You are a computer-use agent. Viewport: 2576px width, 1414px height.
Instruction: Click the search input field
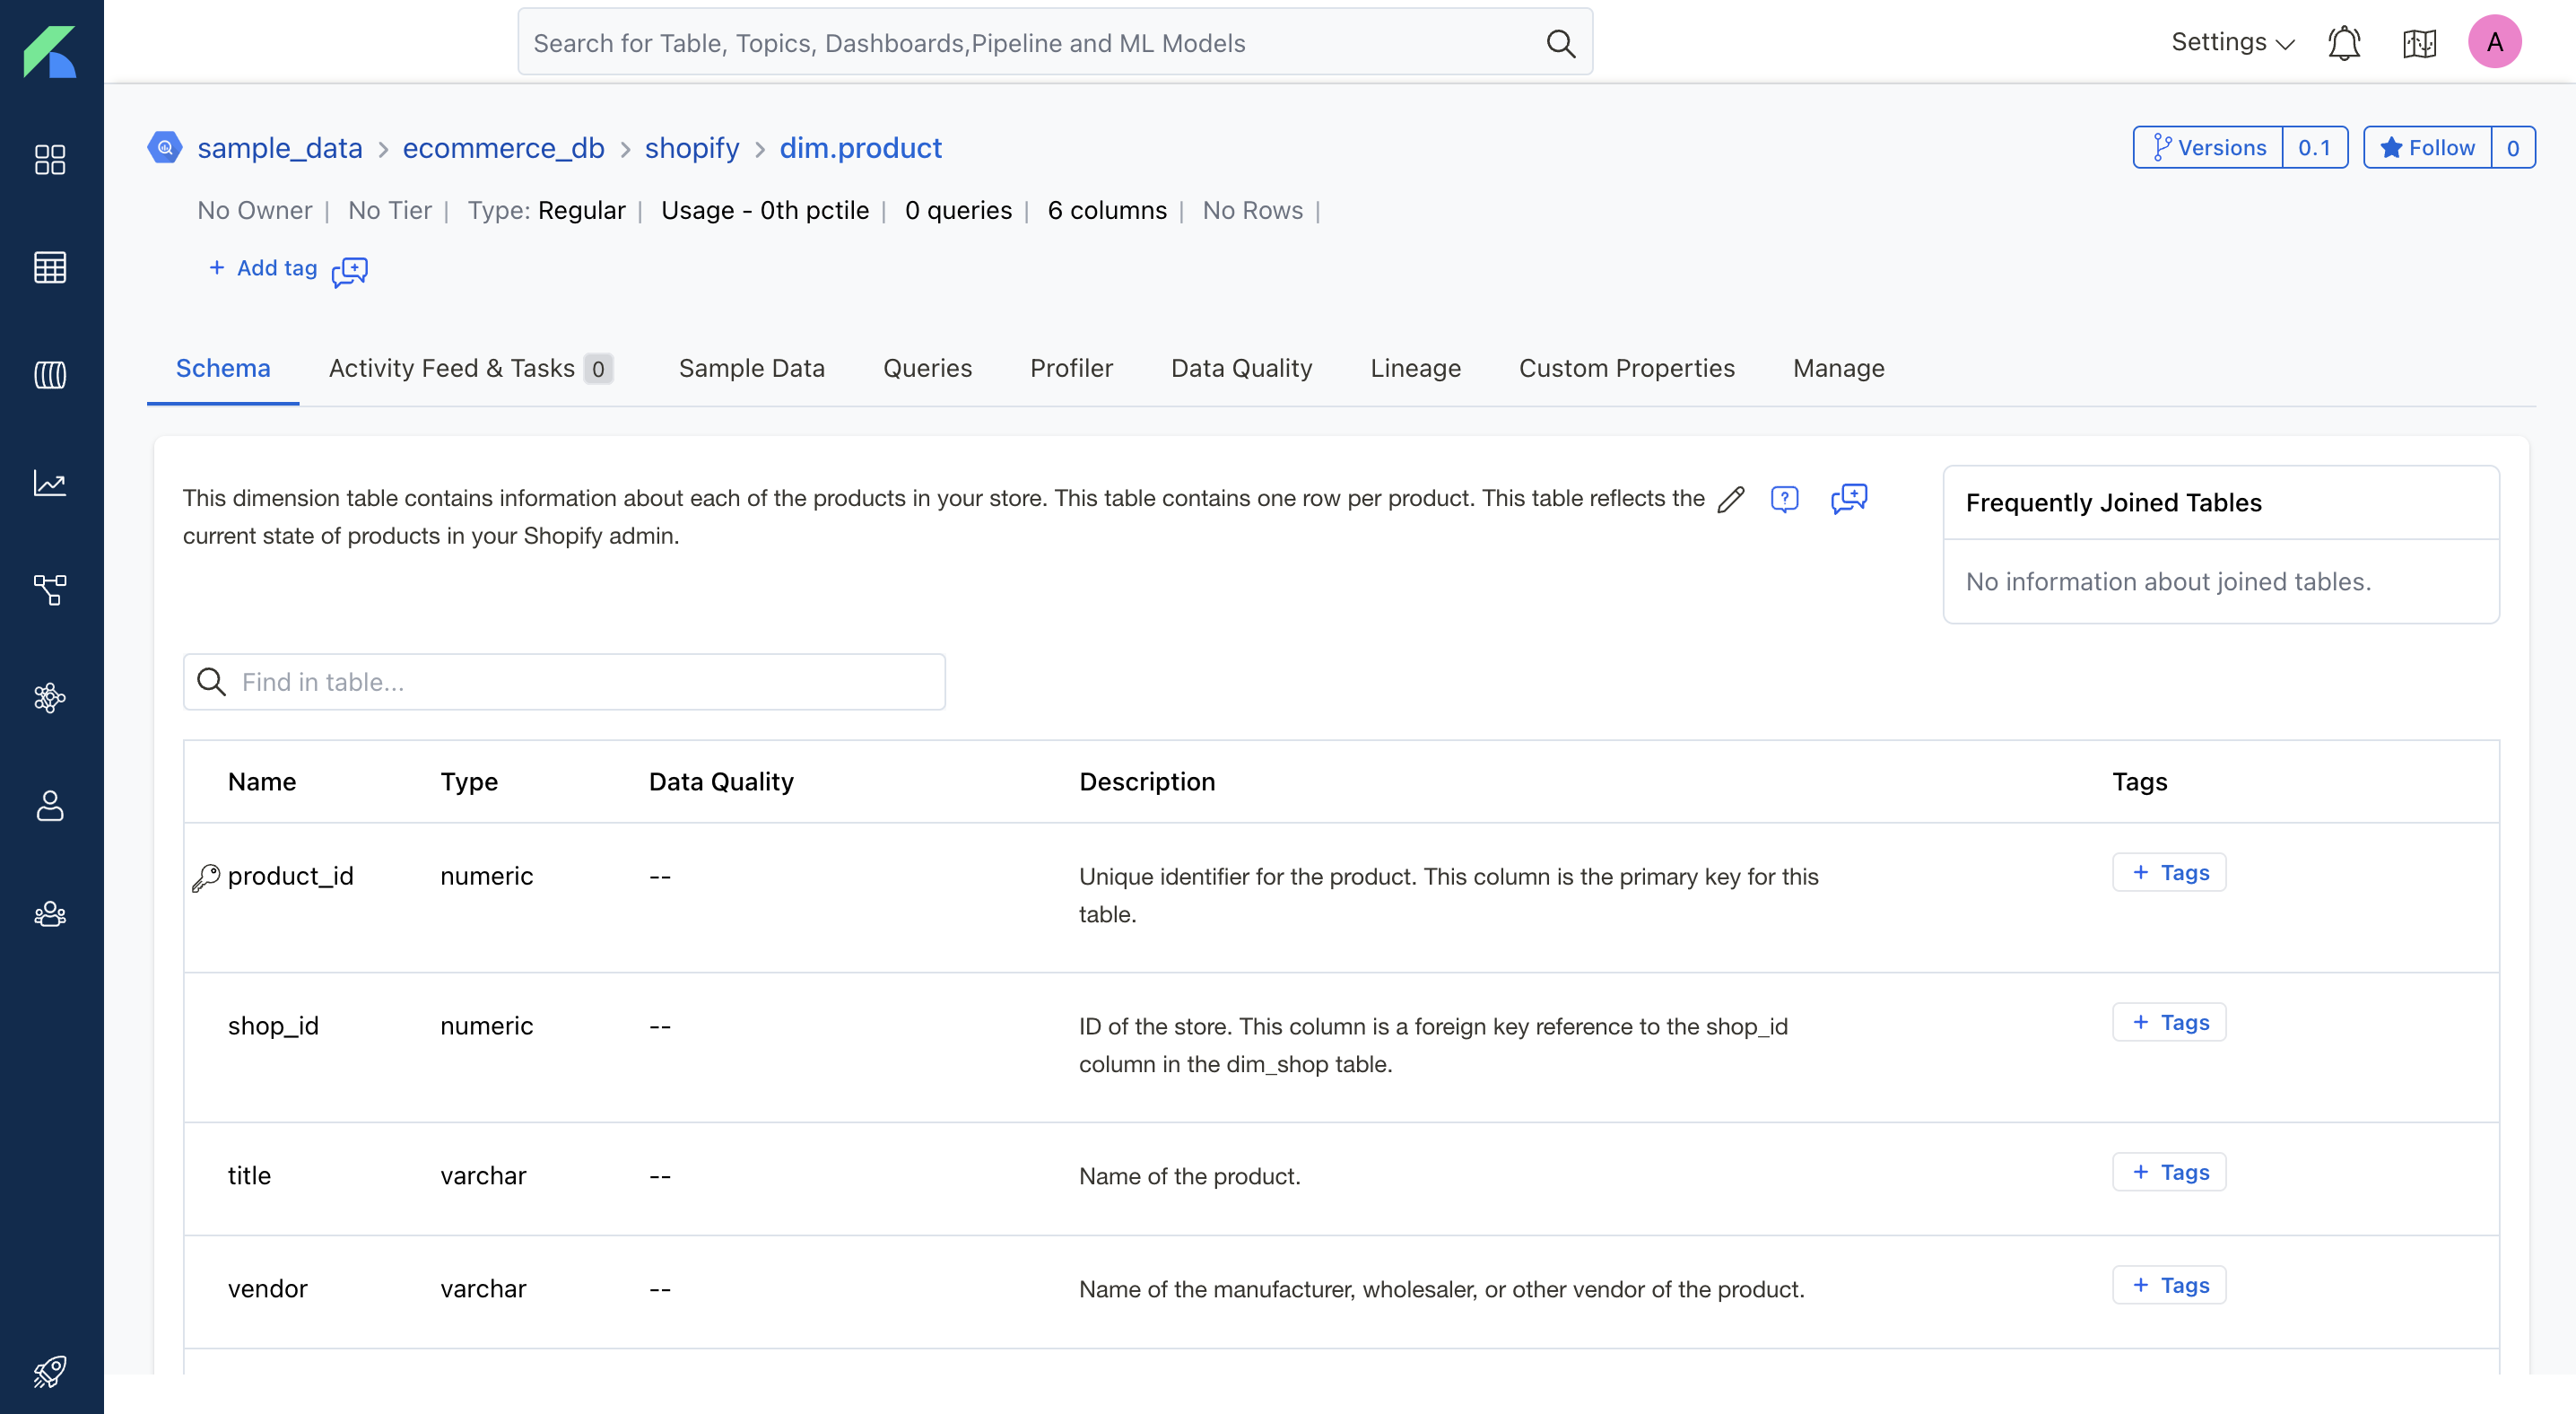click(x=1057, y=42)
